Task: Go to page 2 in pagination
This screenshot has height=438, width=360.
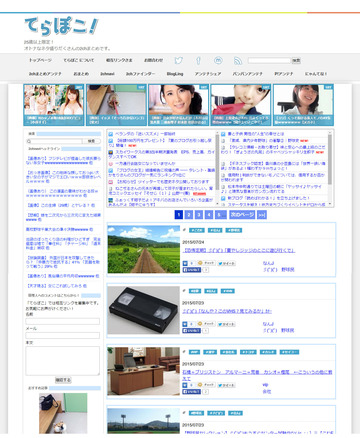Action: pos(189,215)
